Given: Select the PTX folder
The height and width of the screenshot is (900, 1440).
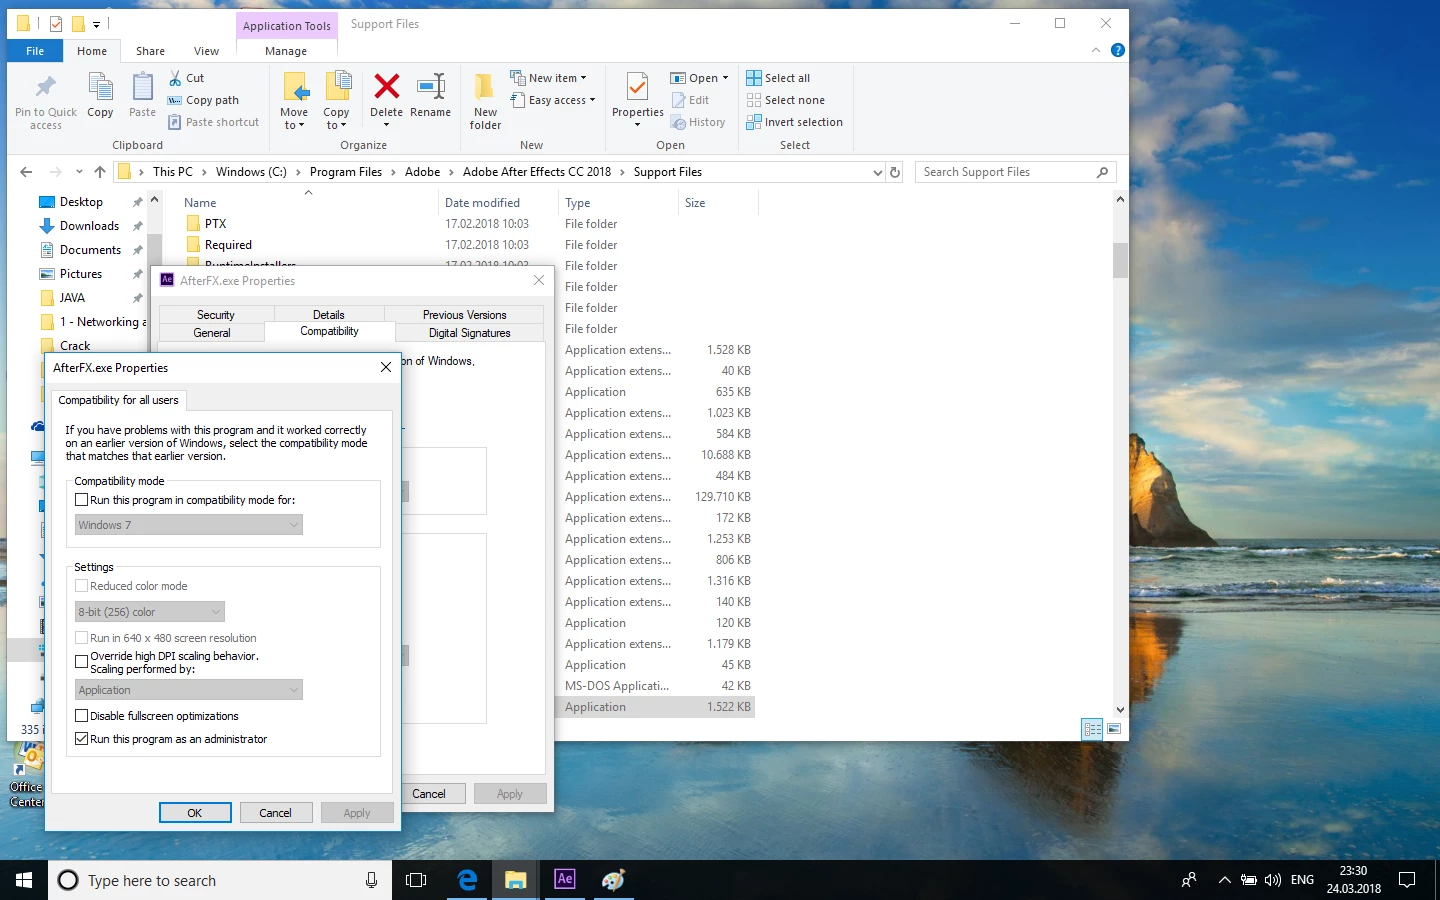Looking at the screenshot, I should (x=215, y=224).
